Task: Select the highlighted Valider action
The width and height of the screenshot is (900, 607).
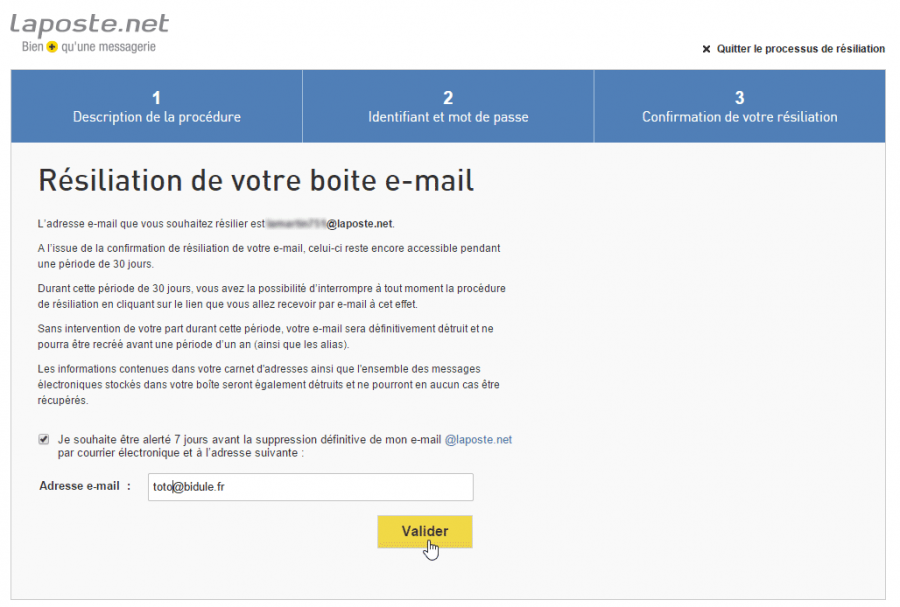Action: point(425,531)
